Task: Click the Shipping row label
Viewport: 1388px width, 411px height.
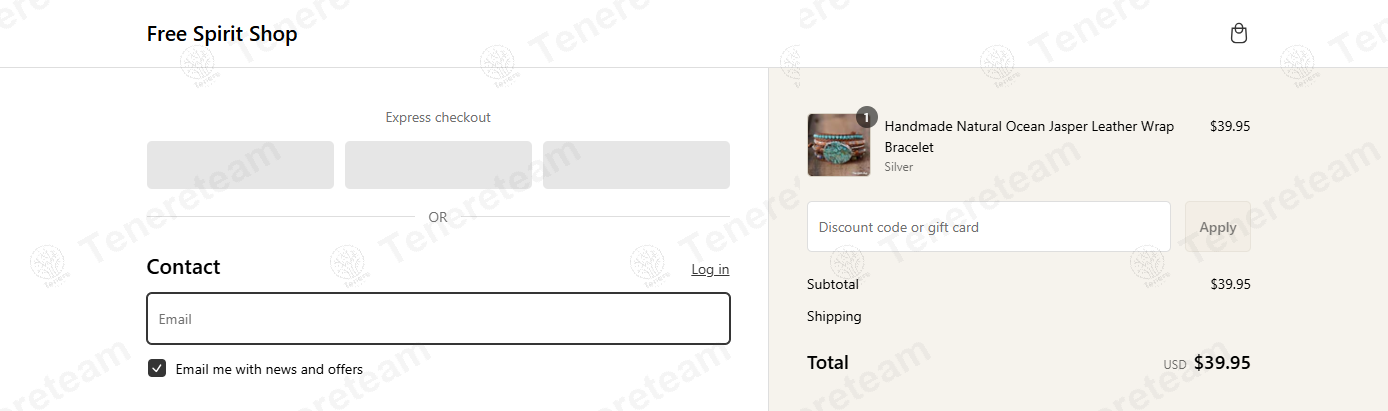Action: (834, 316)
